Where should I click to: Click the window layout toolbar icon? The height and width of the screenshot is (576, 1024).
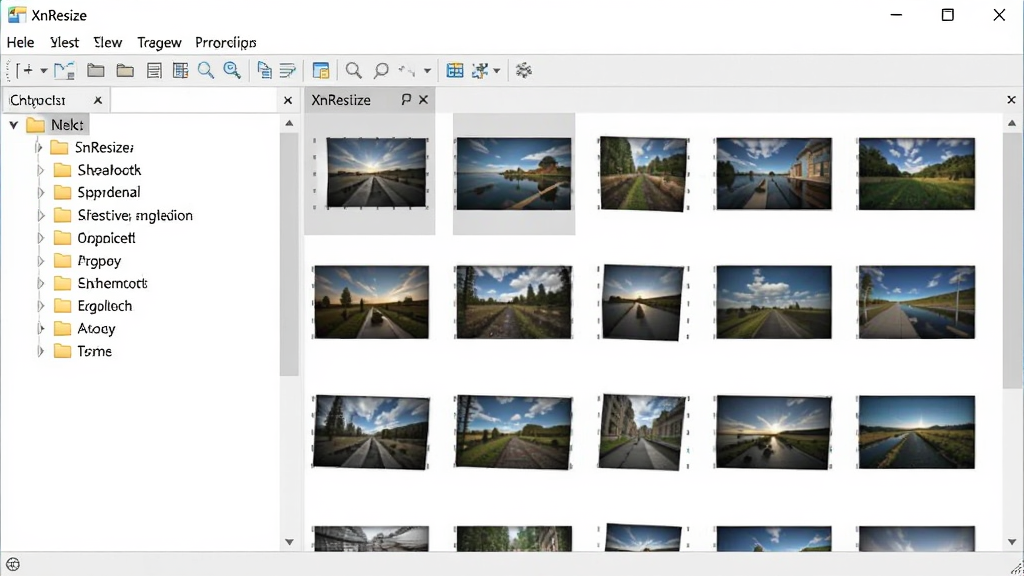coord(321,71)
